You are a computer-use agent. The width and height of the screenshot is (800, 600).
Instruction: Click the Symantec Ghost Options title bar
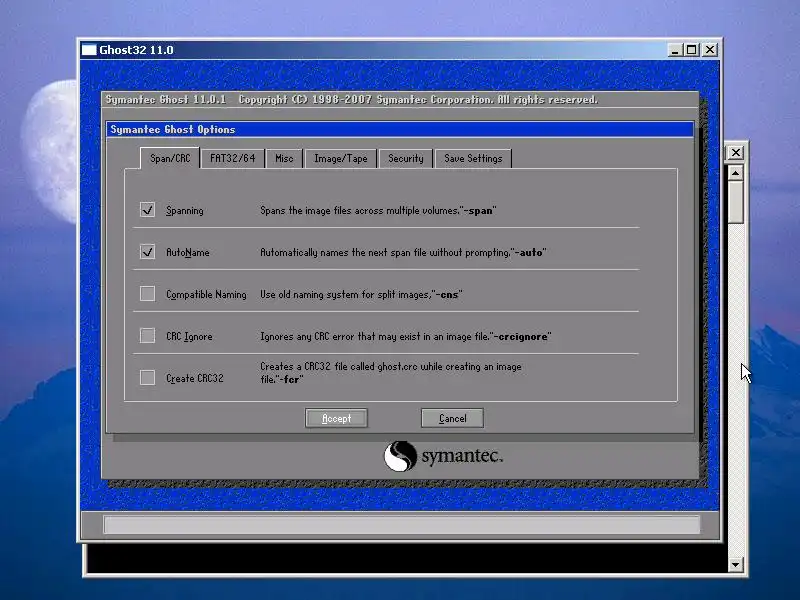click(x=400, y=130)
